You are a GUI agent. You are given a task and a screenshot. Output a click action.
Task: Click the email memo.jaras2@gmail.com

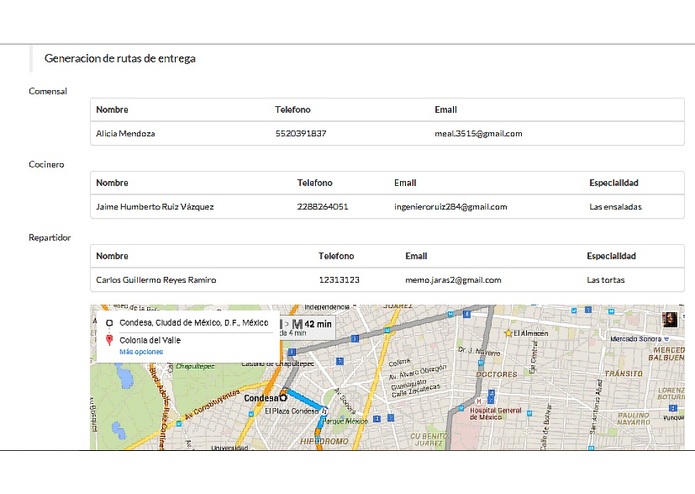(453, 280)
